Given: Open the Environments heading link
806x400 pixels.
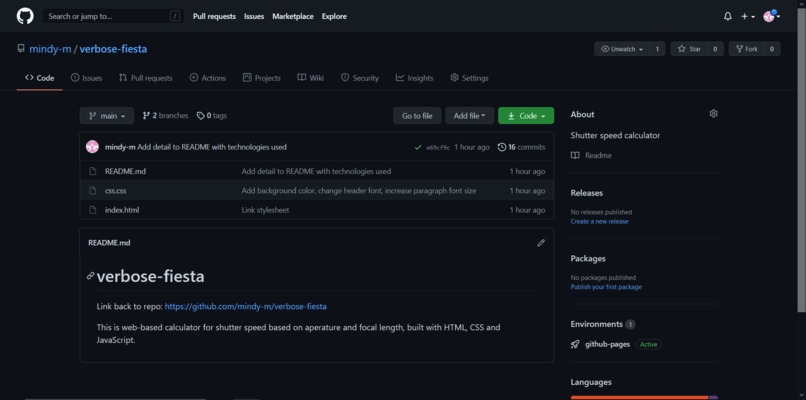Looking at the screenshot, I should pyautogui.click(x=597, y=324).
